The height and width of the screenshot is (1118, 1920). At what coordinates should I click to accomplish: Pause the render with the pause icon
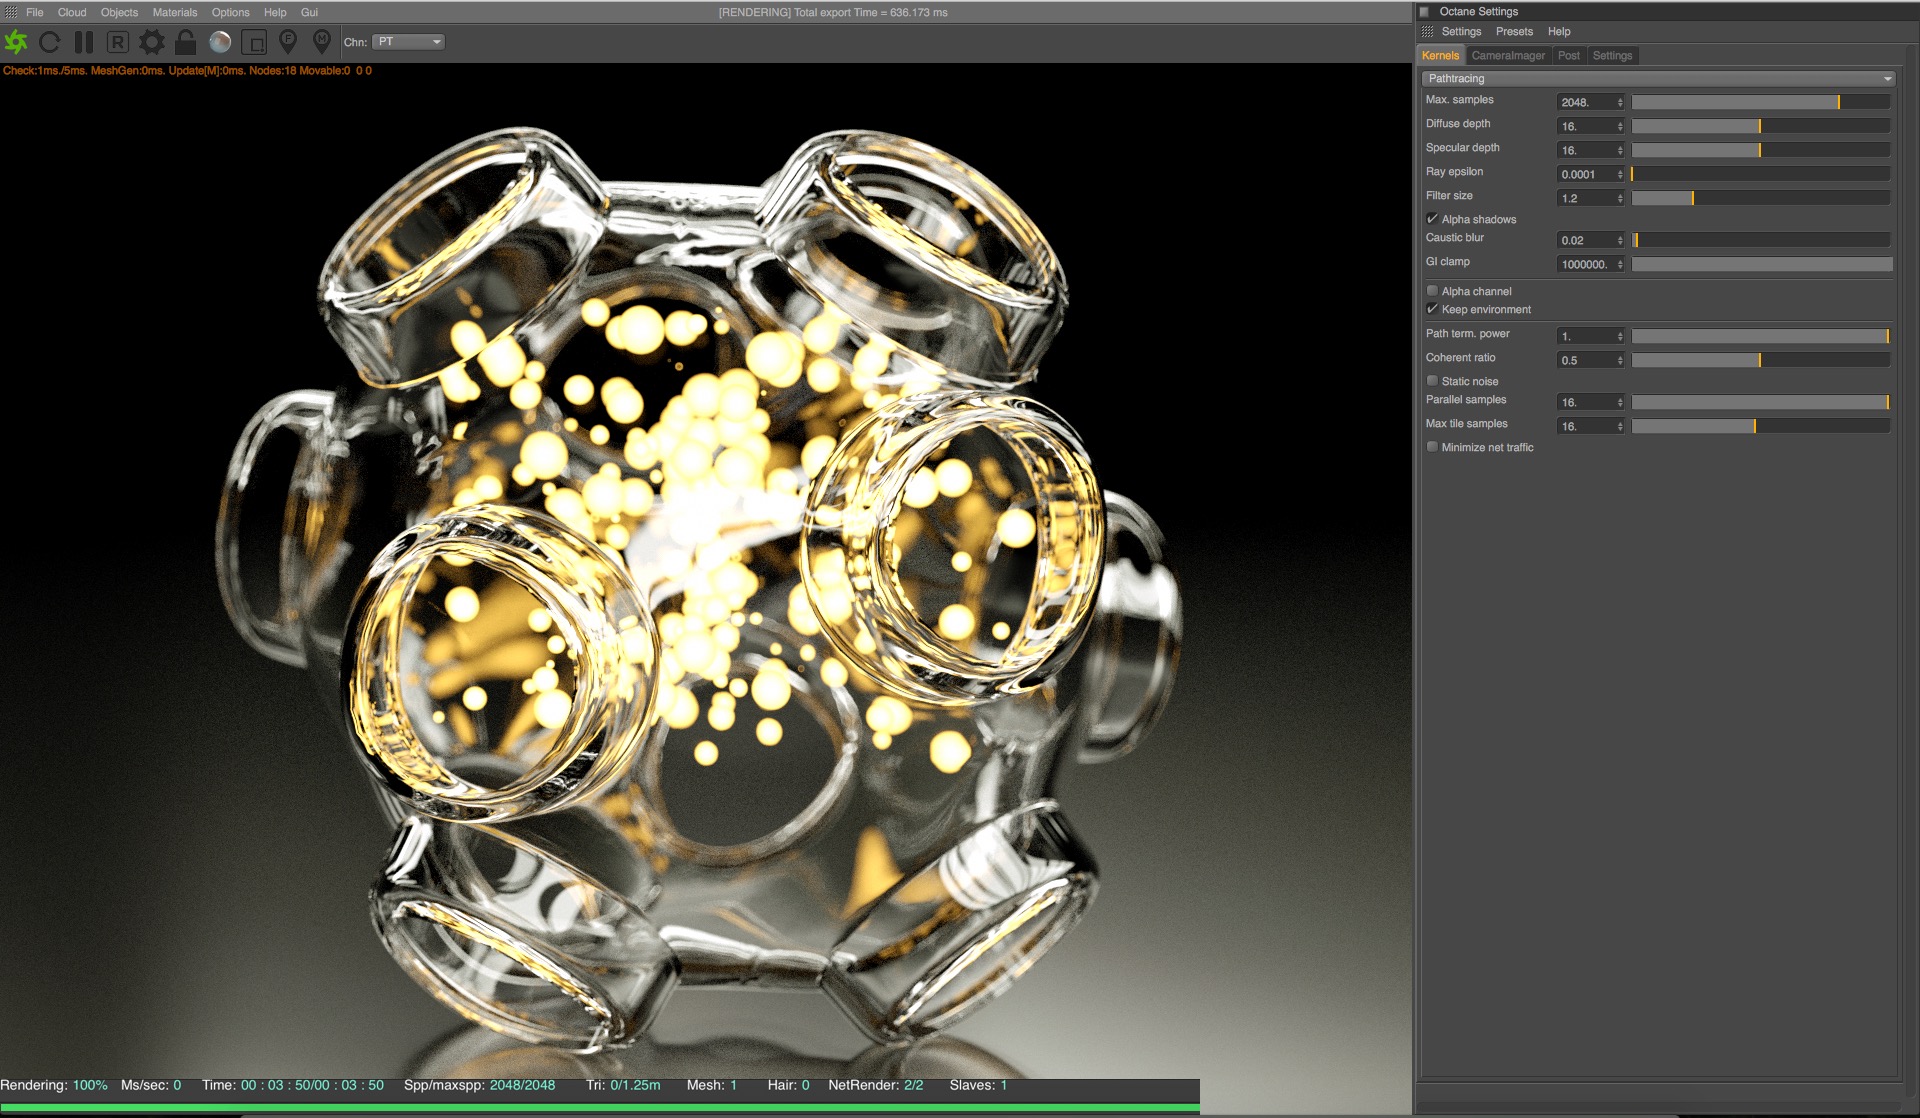[84, 42]
